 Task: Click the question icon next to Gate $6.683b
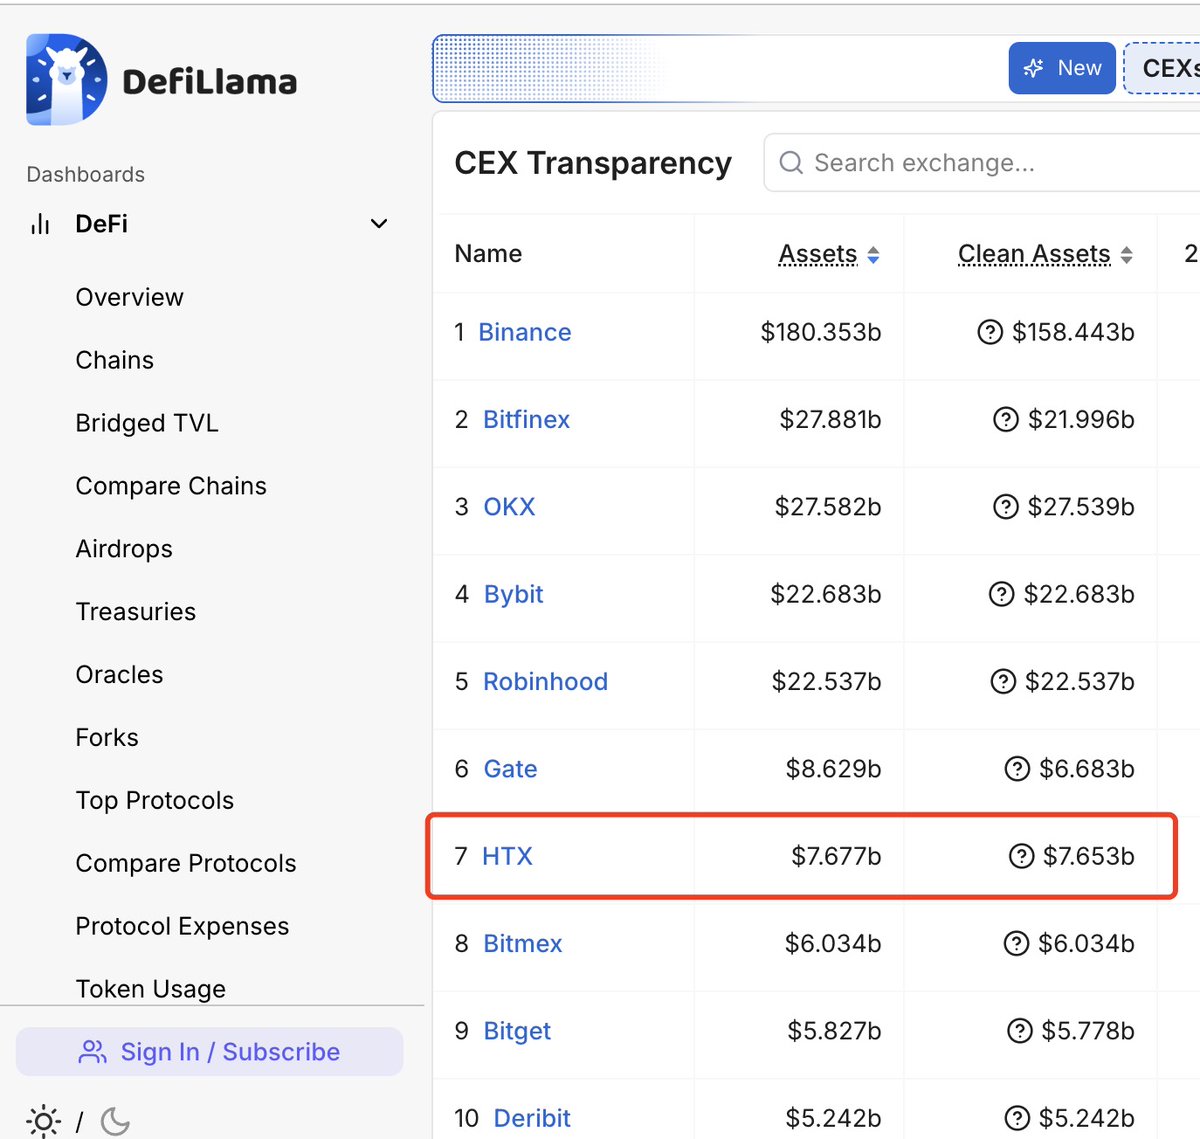1017,769
